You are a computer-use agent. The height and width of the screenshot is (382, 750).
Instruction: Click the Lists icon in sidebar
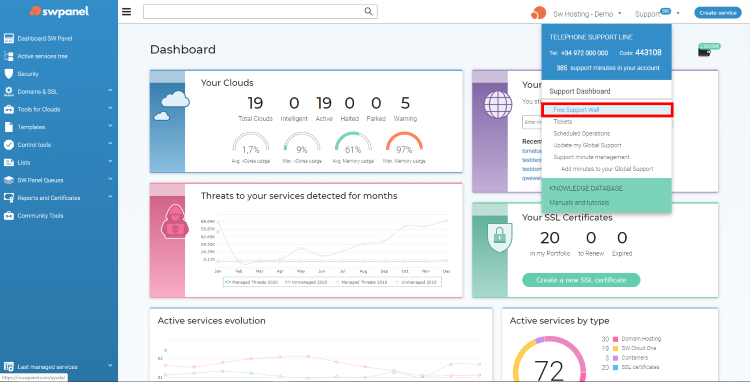coord(9,163)
